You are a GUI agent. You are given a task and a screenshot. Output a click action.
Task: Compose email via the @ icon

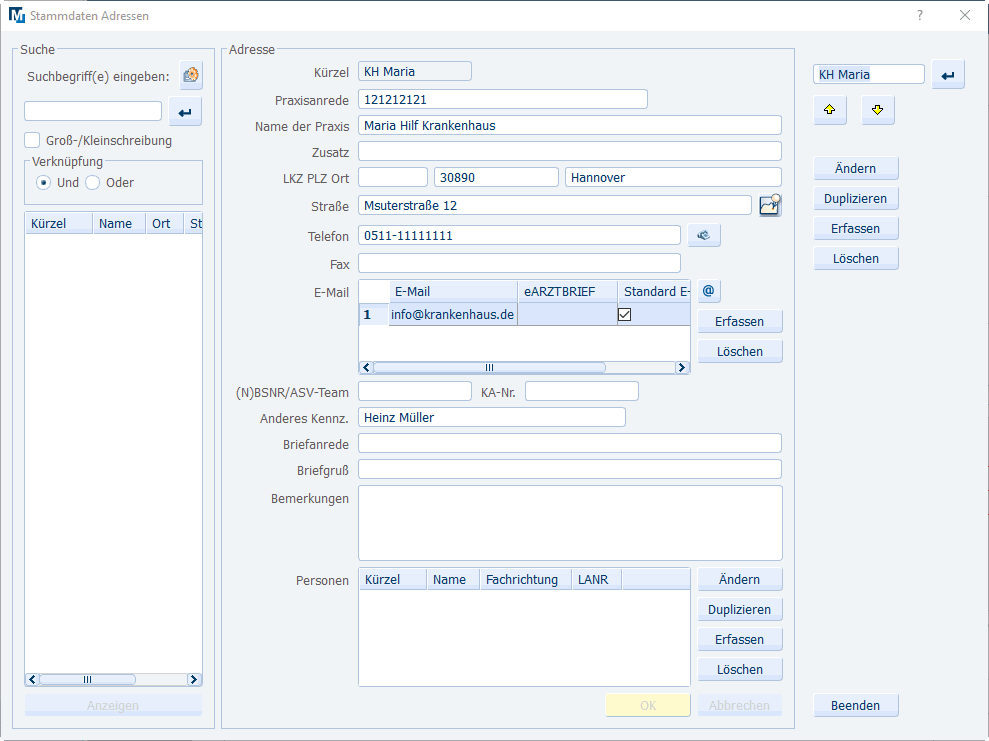[x=708, y=290]
